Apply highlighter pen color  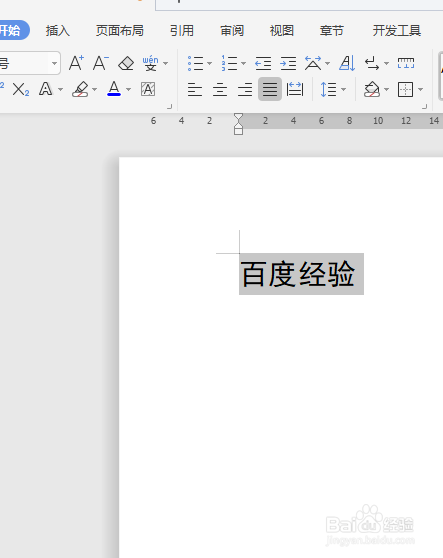tap(80, 89)
